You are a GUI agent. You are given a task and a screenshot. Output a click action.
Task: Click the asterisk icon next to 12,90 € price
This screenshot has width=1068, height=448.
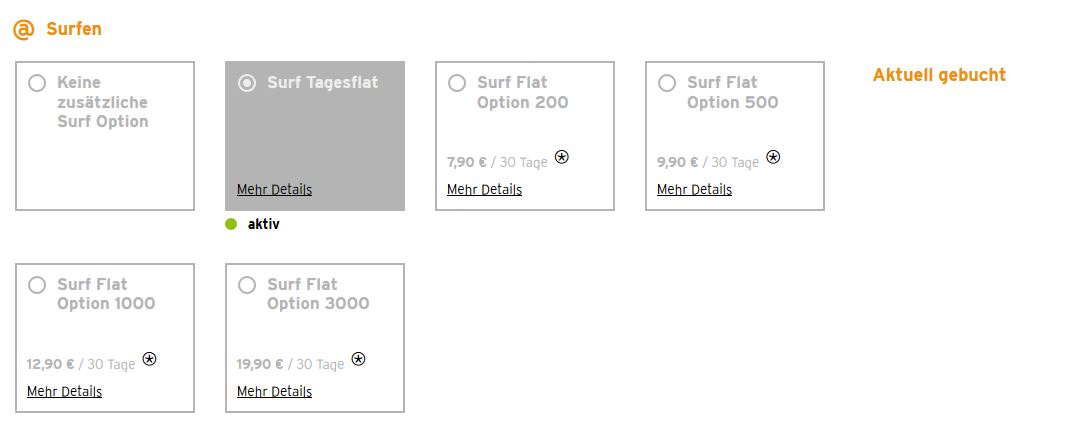tap(149, 359)
